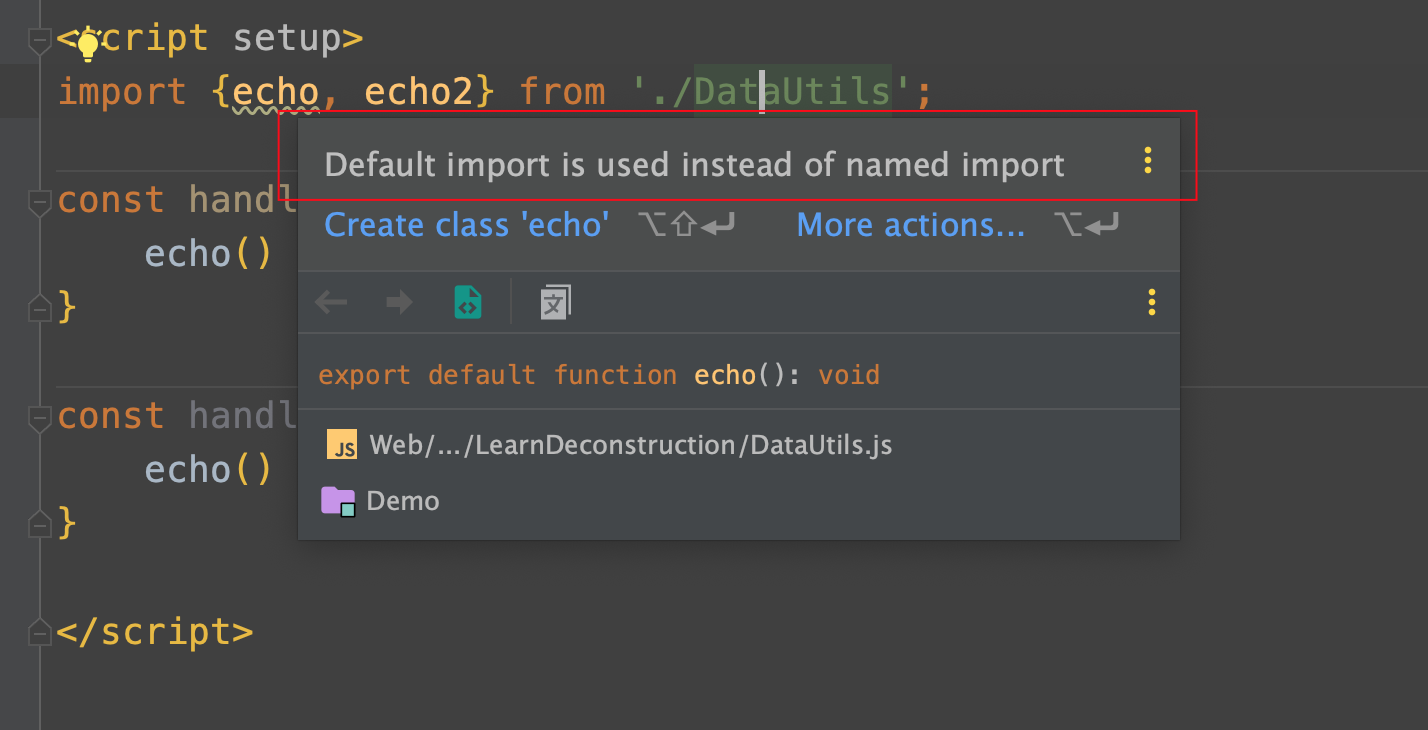Open the Web/.../LearnDeconstruction/DataUtils.js file path
Viewport: 1428px width, 730px height.
point(630,445)
